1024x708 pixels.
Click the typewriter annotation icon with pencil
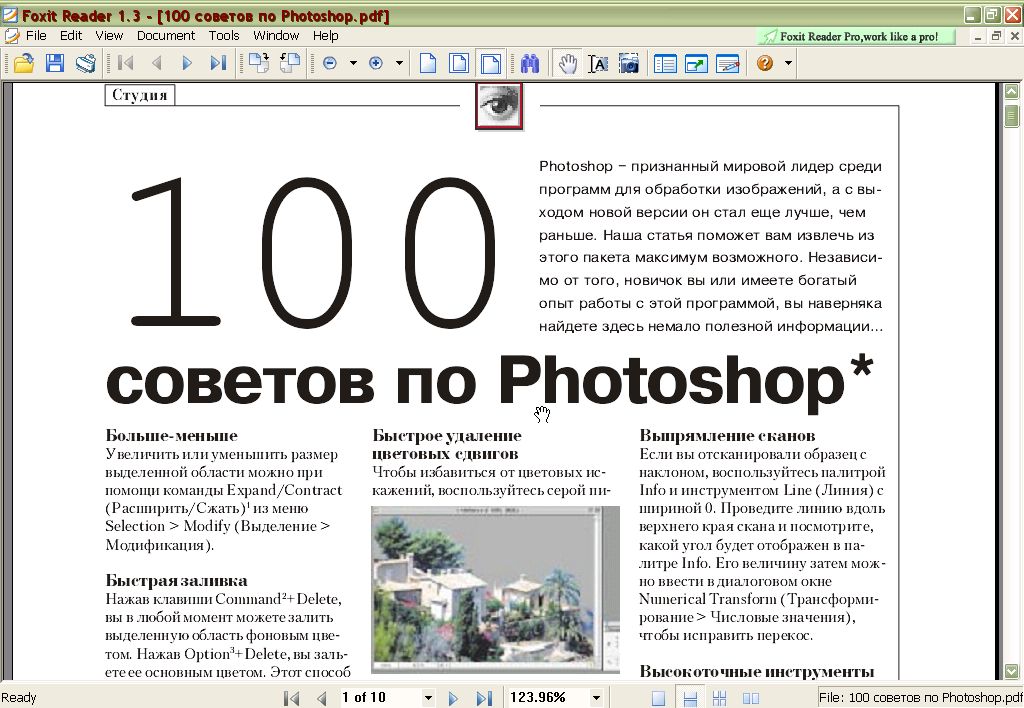coord(728,63)
